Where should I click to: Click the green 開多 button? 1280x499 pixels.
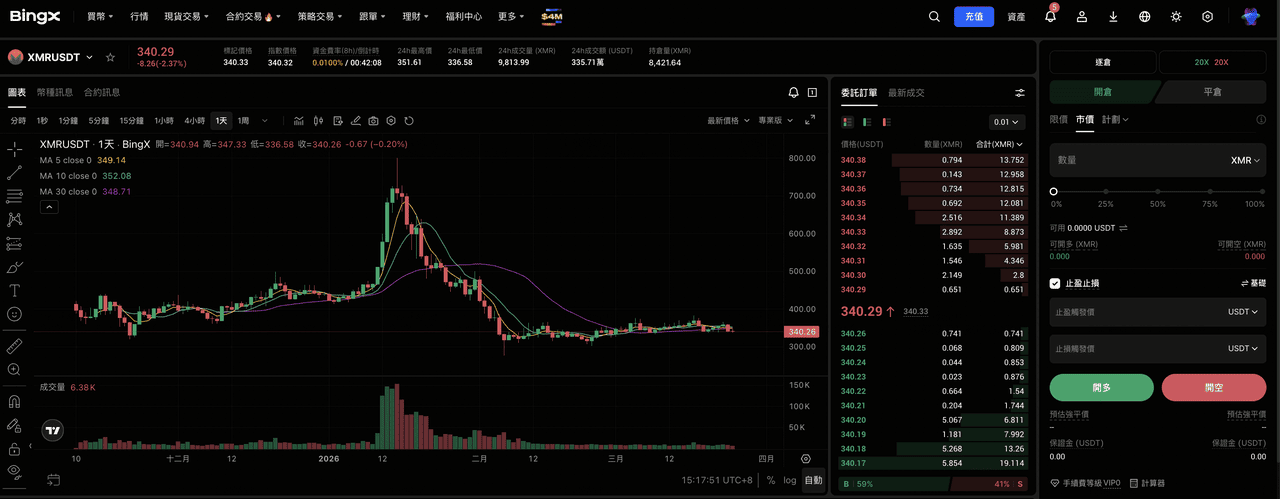point(1101,388)
